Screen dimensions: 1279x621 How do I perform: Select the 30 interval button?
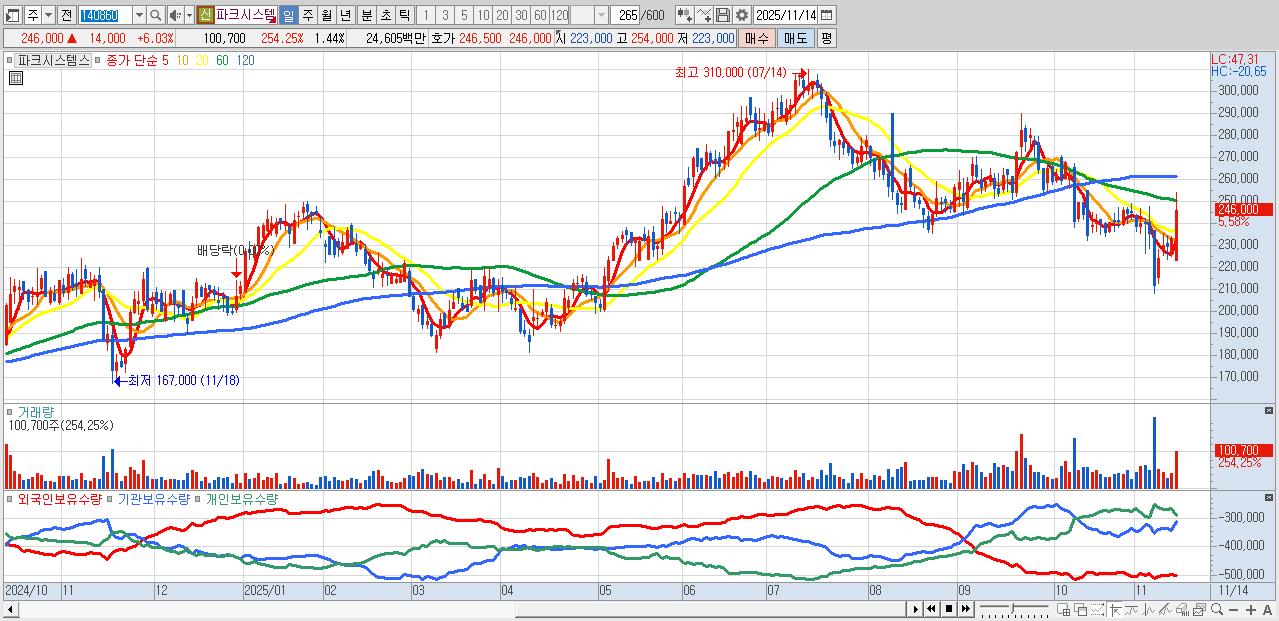521,15
